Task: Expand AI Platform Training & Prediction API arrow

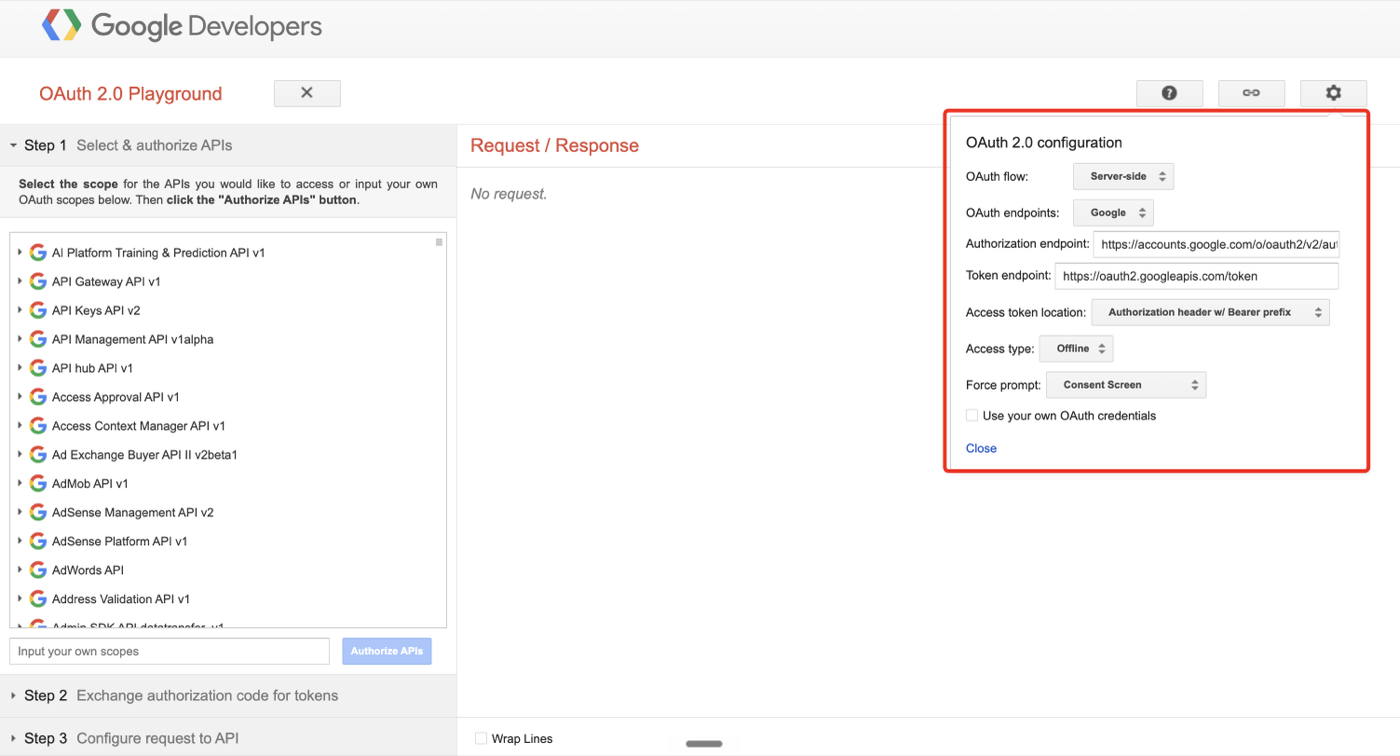Action: 20,253
